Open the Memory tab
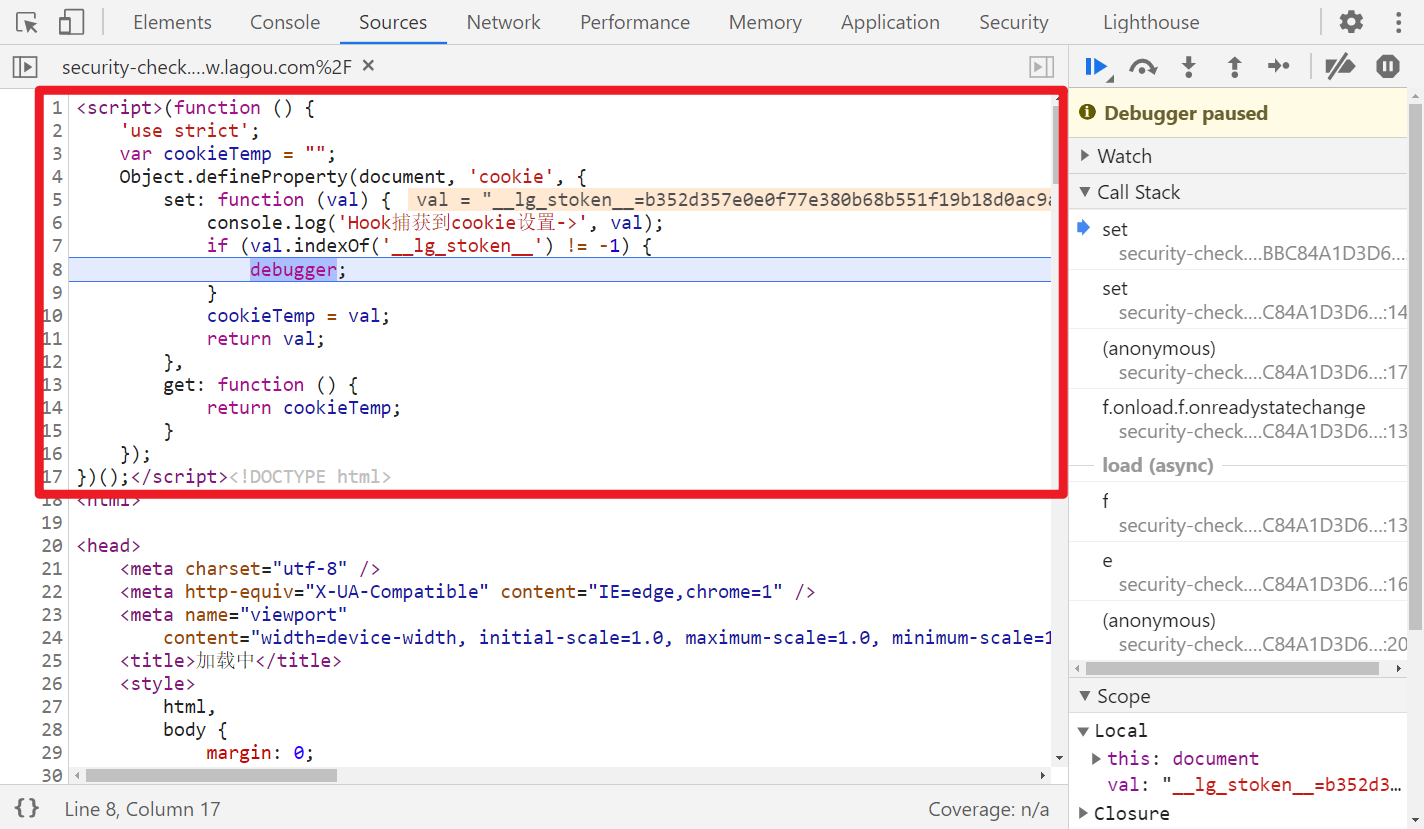 tap(765, 22)
